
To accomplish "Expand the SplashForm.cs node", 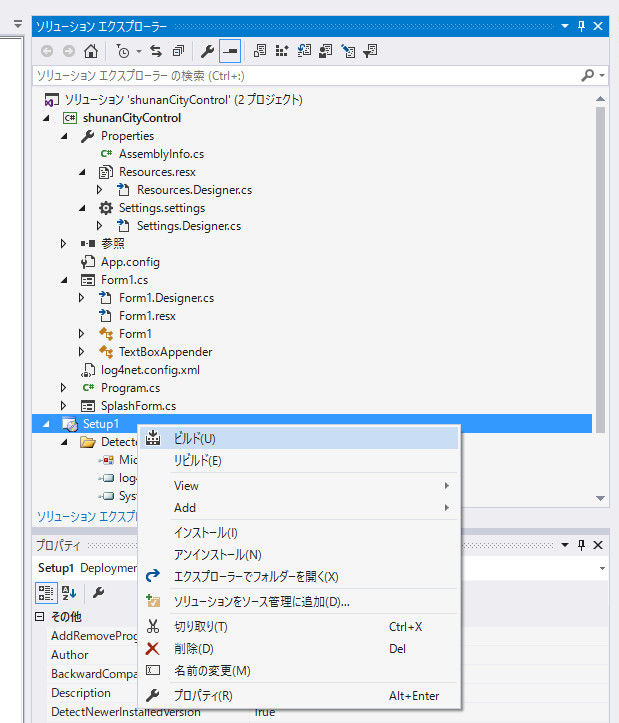I will 64,406.
